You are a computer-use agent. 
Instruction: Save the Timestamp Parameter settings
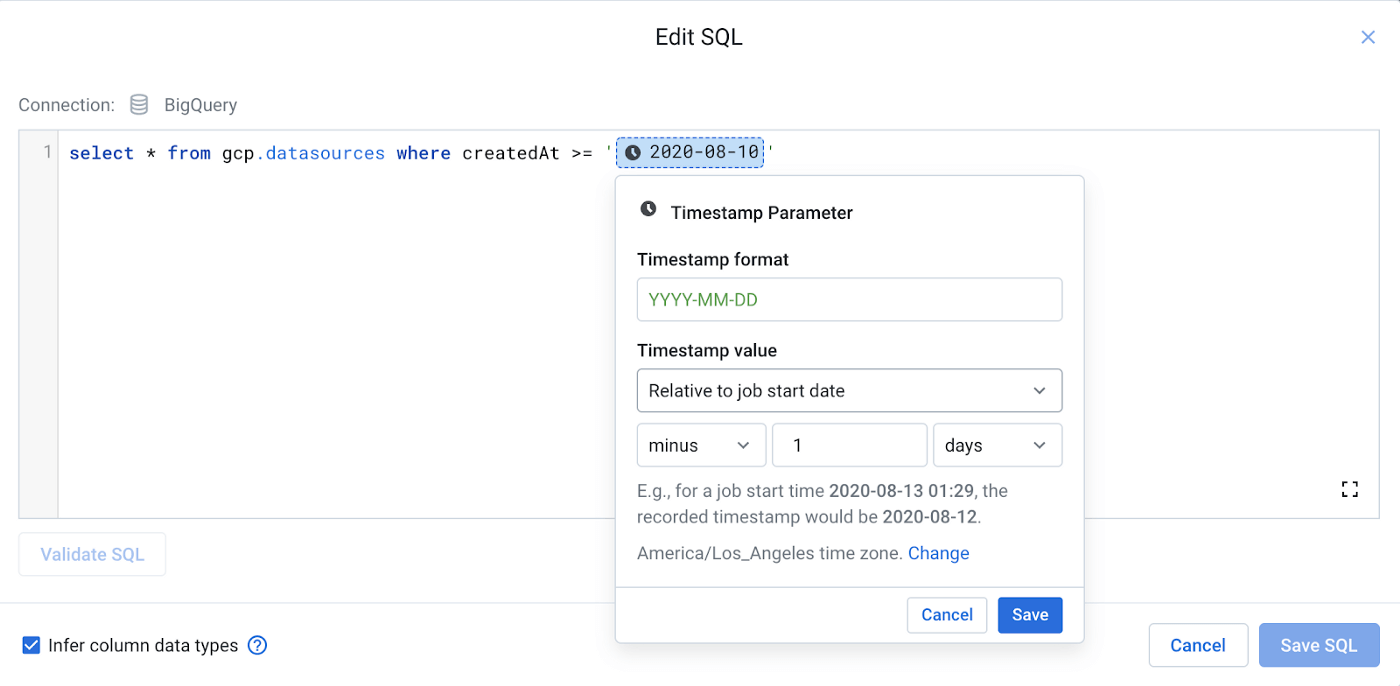click(1029, 615)
